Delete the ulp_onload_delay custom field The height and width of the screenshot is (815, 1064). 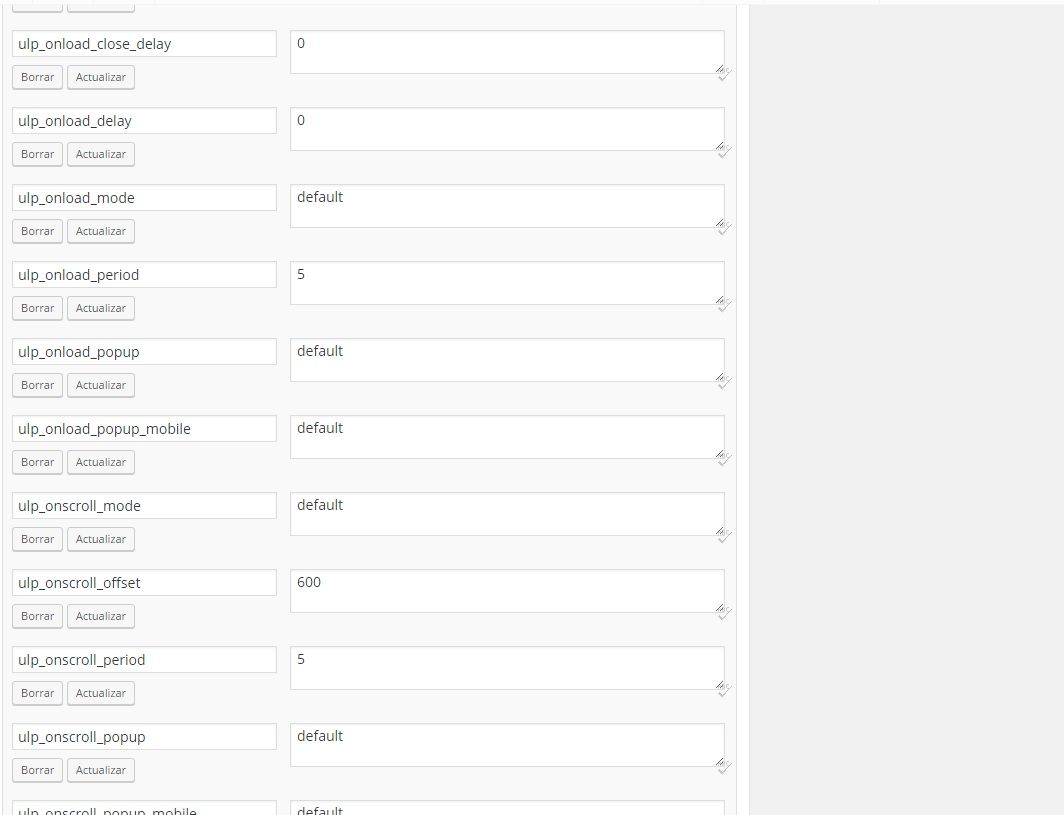click(x=37, y=154)
